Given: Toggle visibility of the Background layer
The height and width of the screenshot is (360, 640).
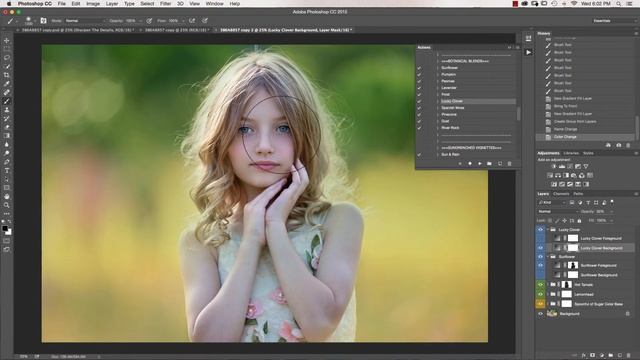Looking at the screenshot, I should coord(540,314).
